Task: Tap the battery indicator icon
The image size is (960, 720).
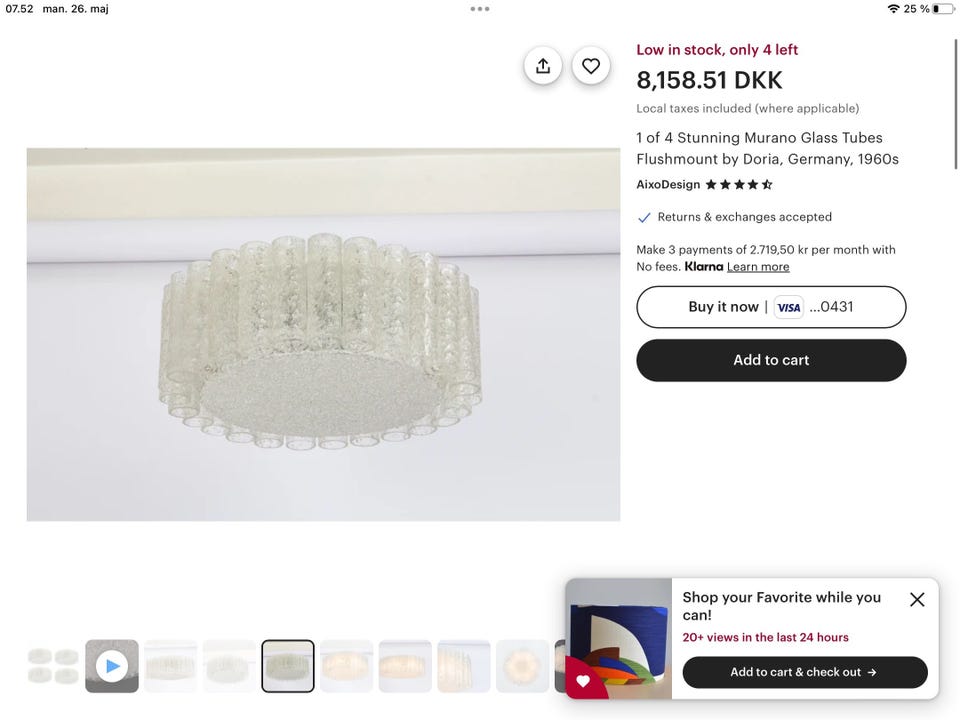Action: (x=942, y=9)
